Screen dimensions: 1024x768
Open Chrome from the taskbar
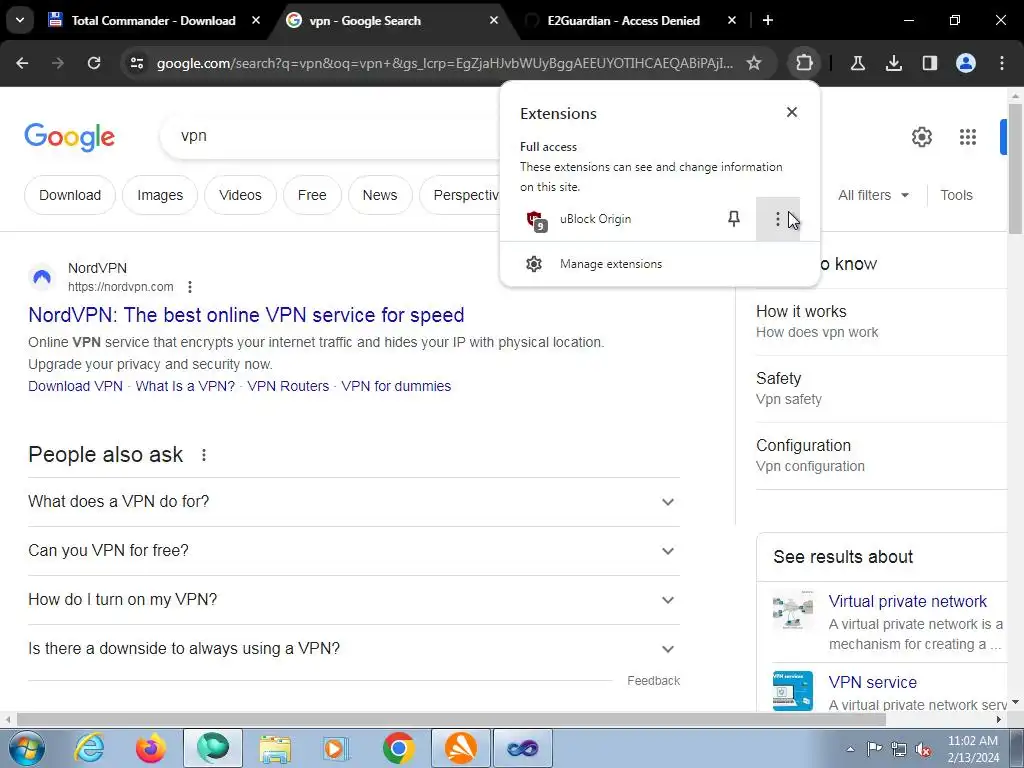pyautogui.click(x=398, y=748)
